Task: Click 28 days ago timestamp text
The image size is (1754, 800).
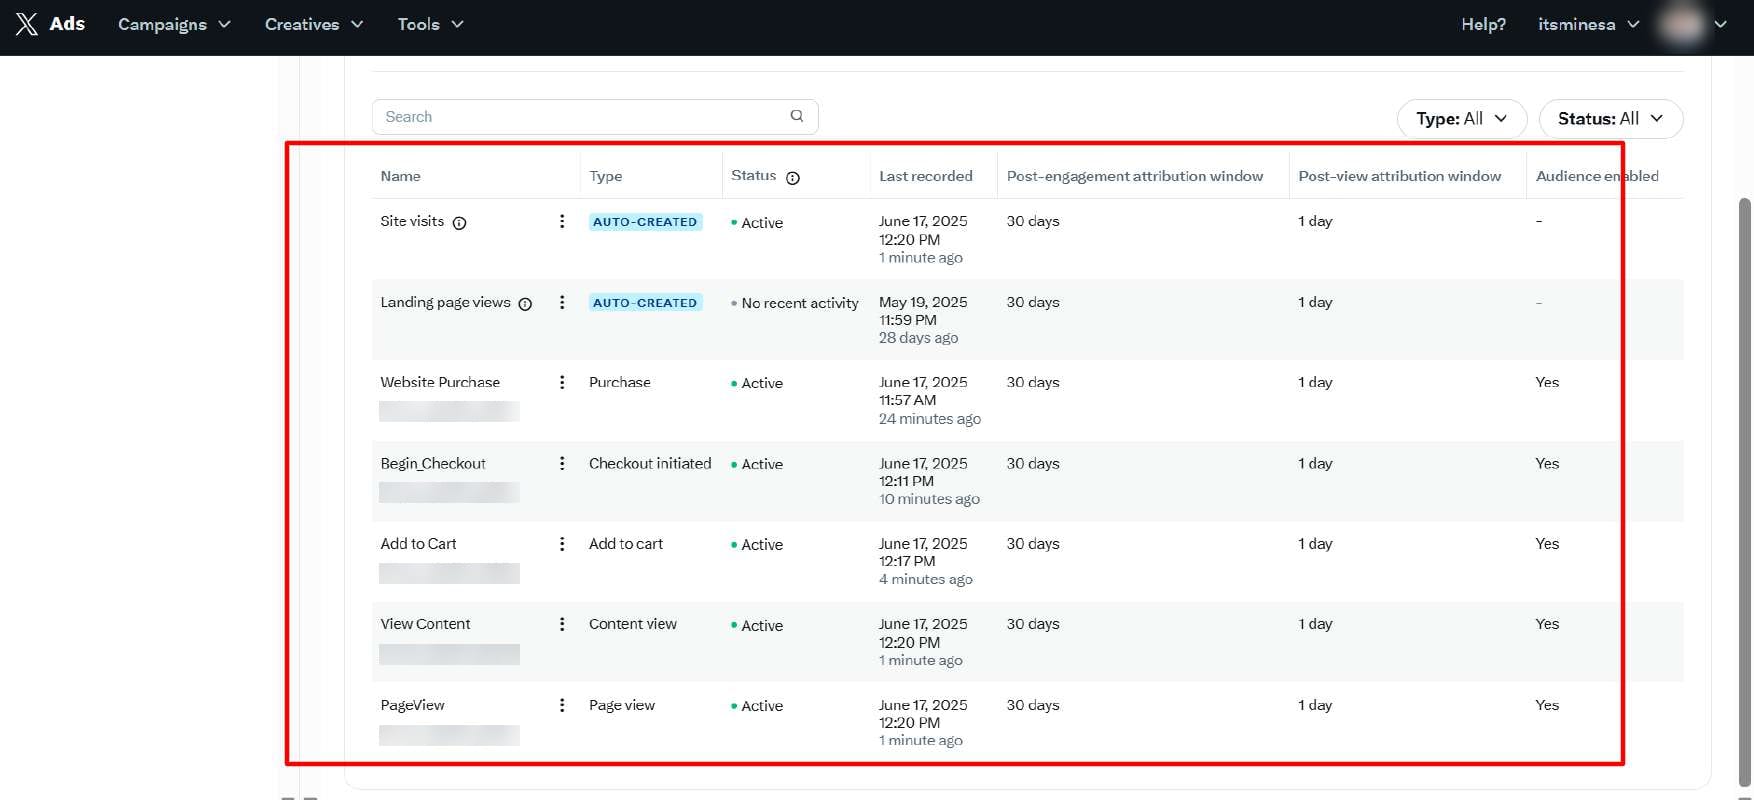Action: pyautogui.click(x=918, y=338)
